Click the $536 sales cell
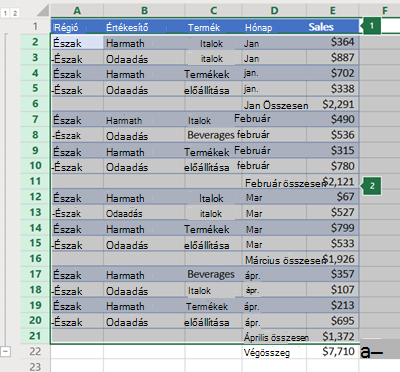Image resolution: width=400 pixels, height=372 pixels. [333, 135]
